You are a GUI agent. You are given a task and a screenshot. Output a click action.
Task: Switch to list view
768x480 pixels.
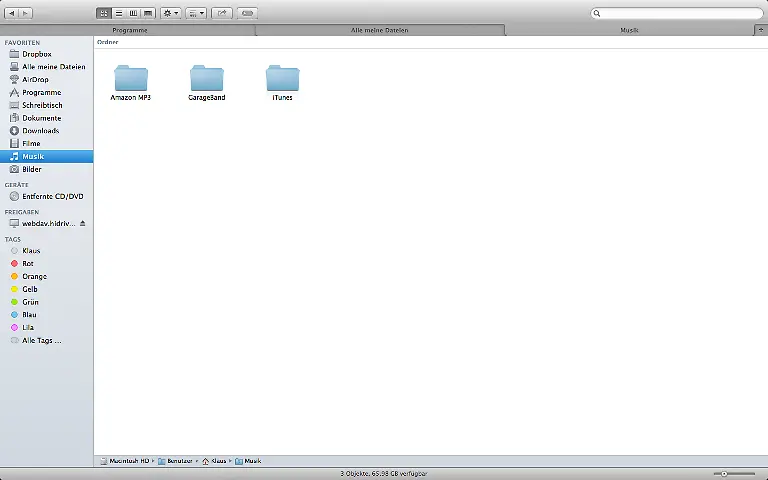click(x=119, y=13)
